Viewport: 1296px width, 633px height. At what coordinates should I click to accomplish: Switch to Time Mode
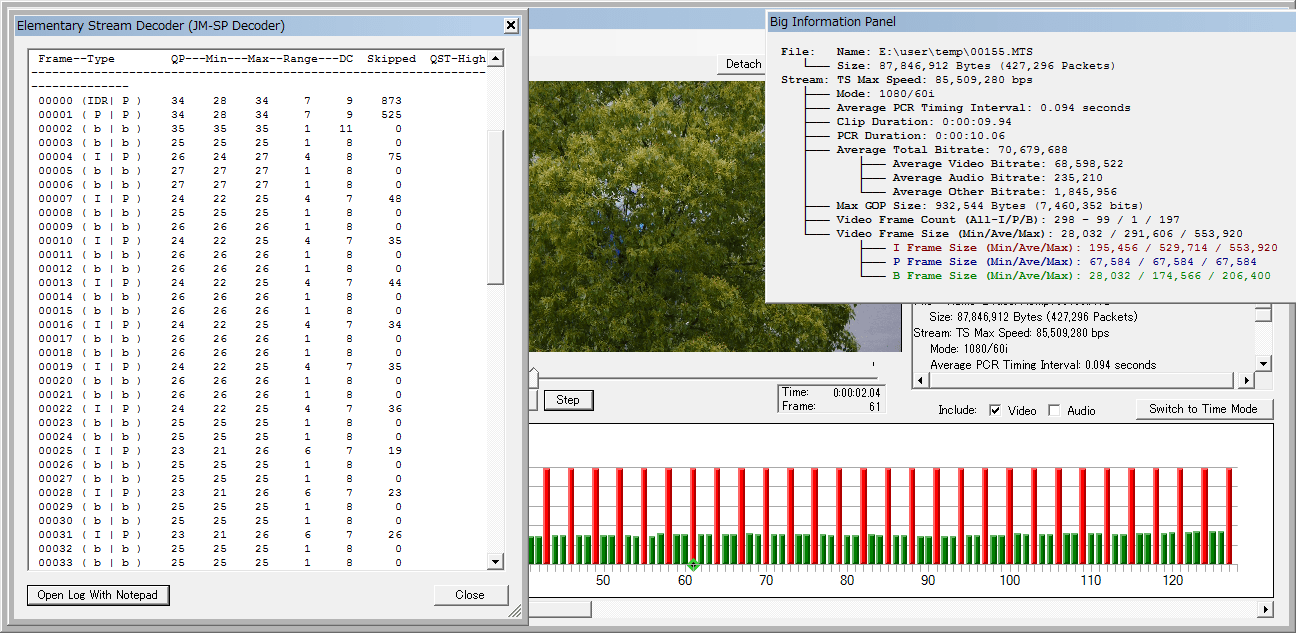click(1203, 409)
